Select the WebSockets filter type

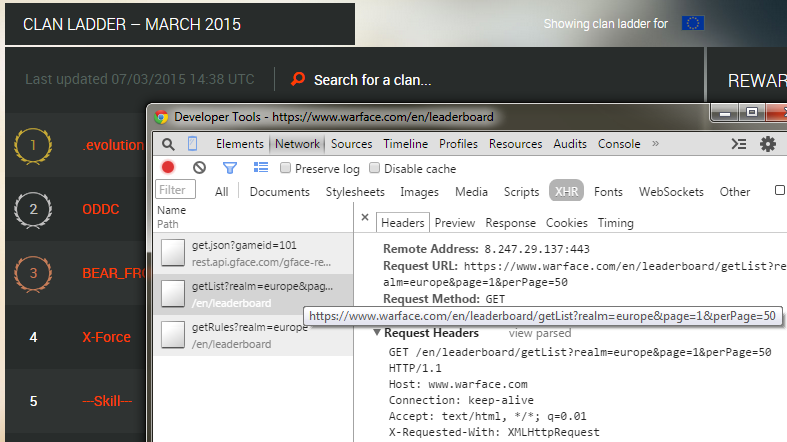[x=673, y=192]
